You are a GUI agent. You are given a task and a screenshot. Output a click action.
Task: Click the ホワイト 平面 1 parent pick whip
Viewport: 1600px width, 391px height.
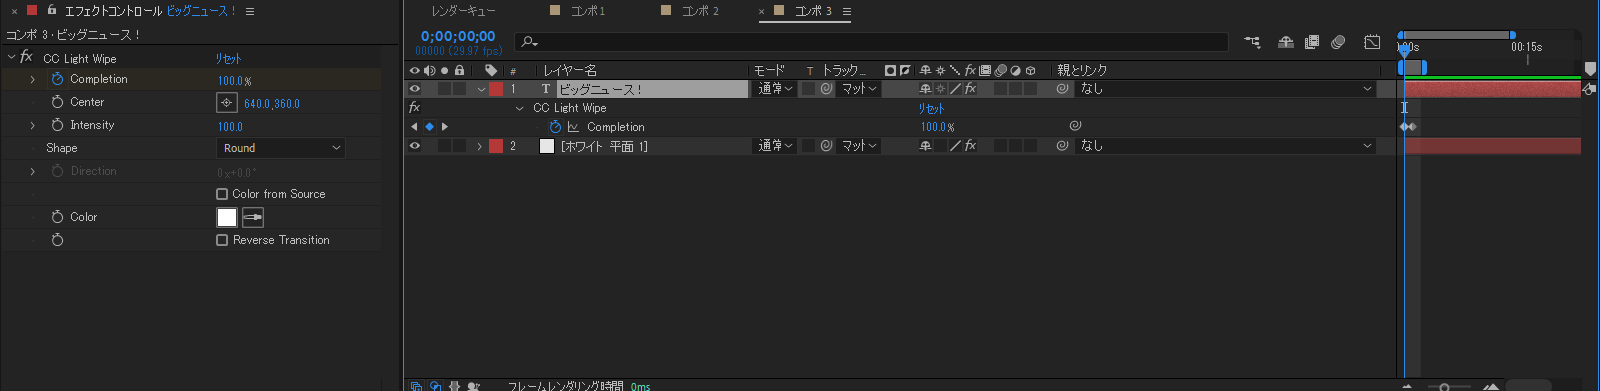point(1062,146)
